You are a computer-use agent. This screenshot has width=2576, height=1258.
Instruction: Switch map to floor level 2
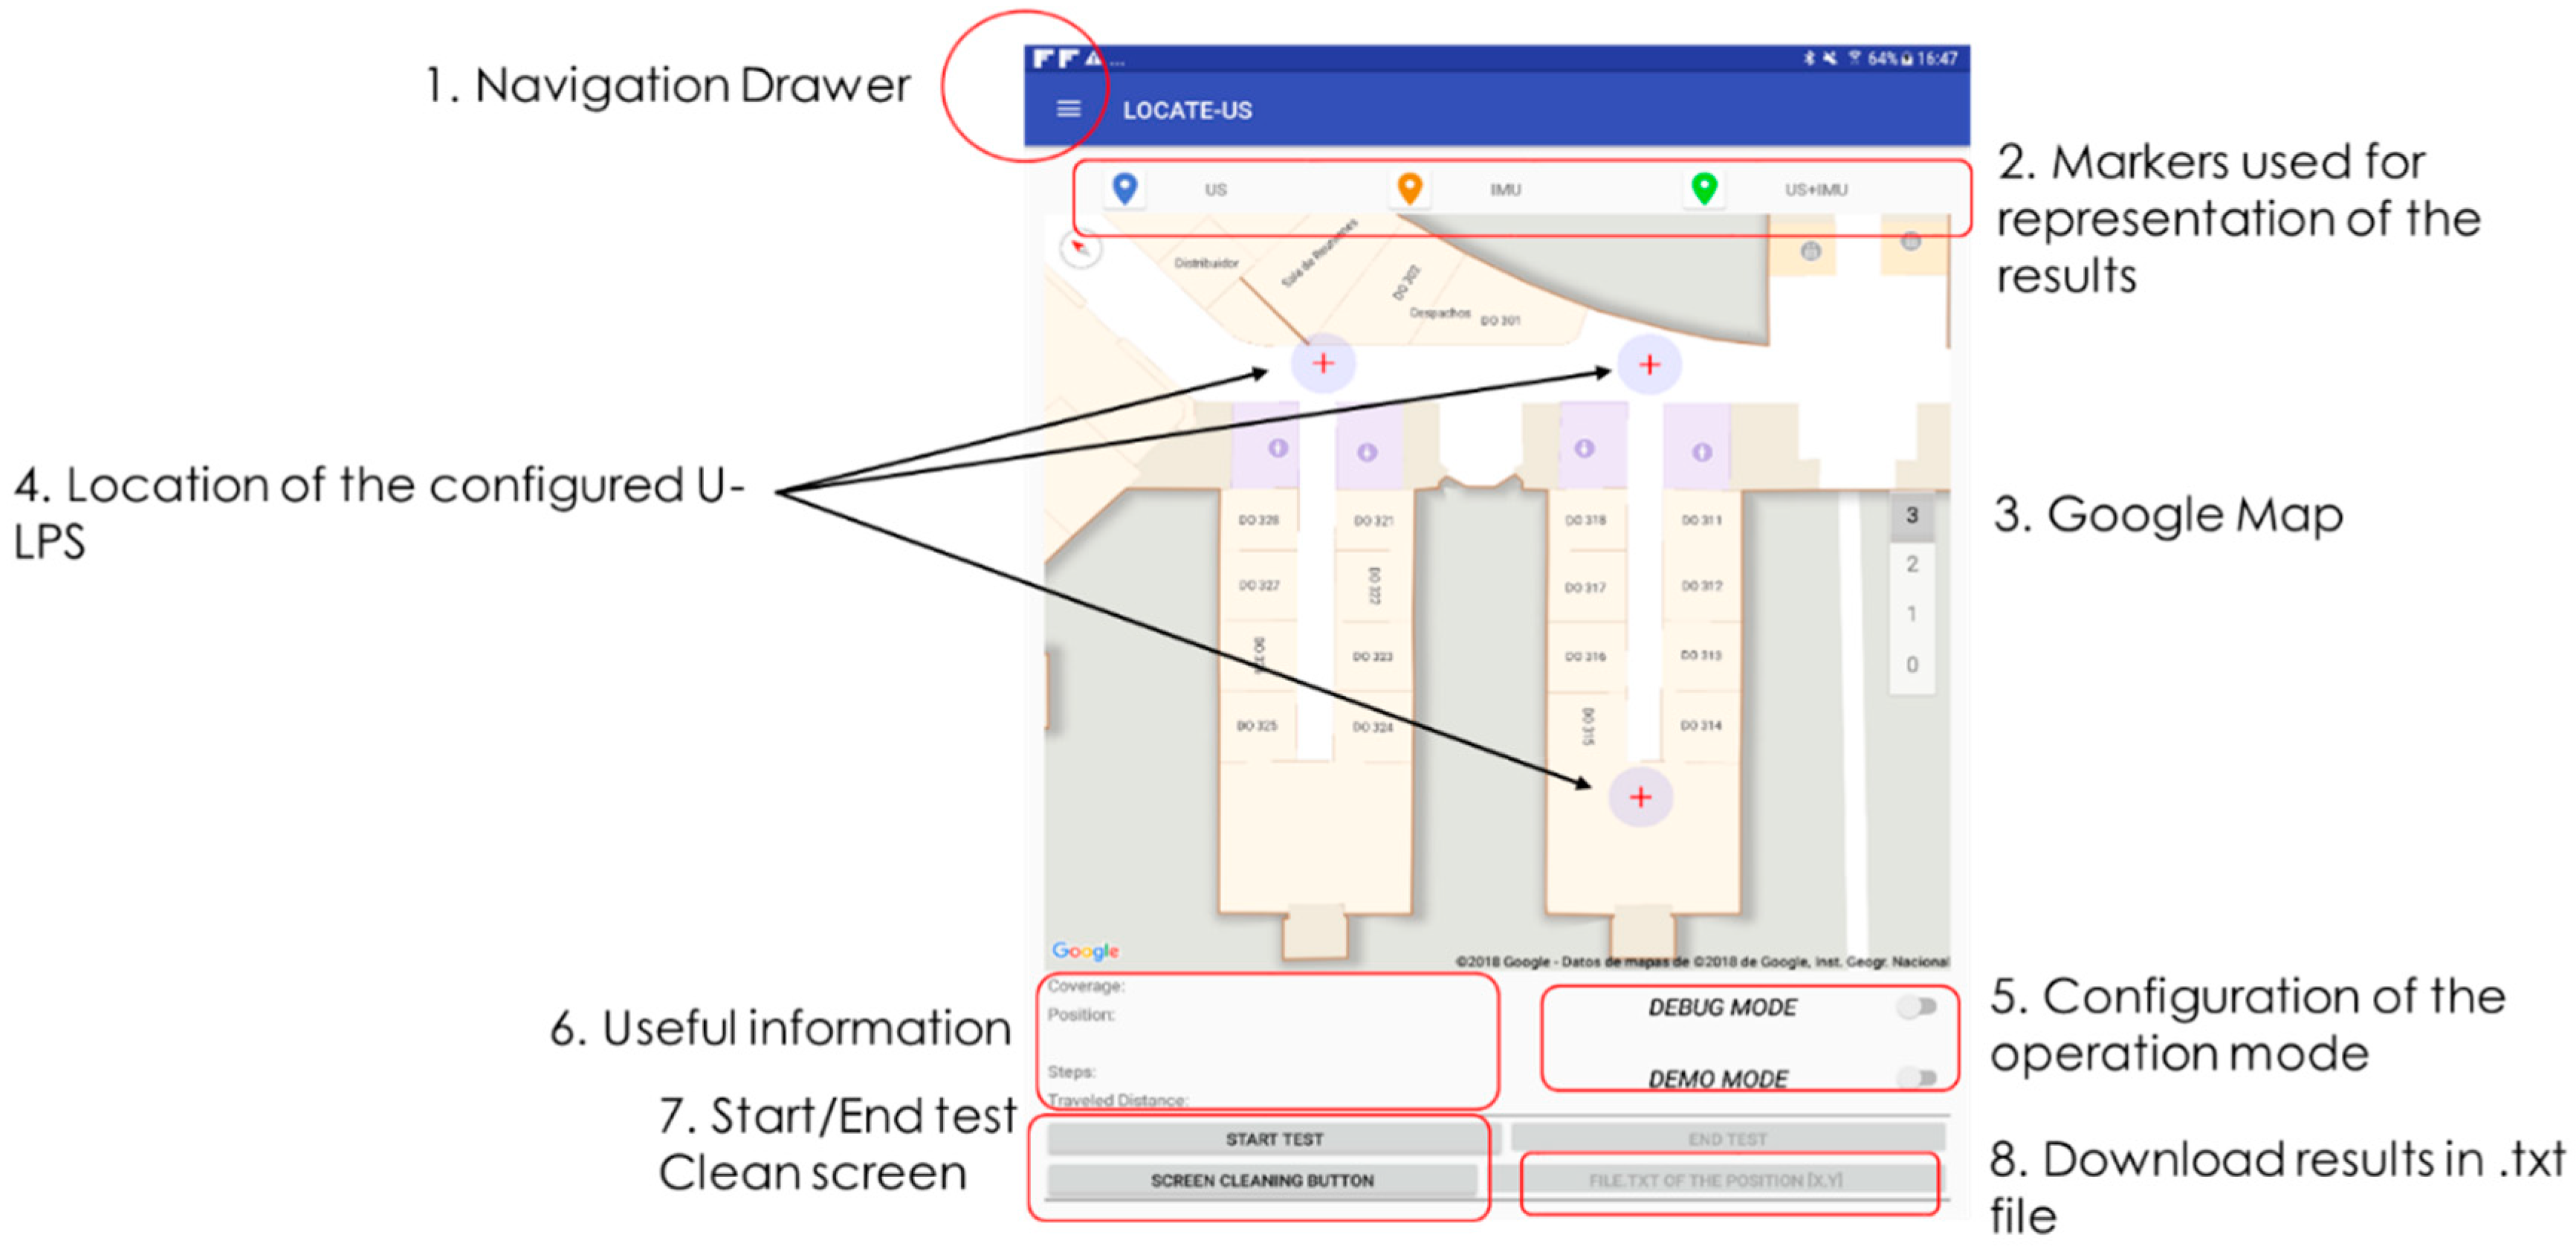pyautogui.click(x=1911, y=565)
